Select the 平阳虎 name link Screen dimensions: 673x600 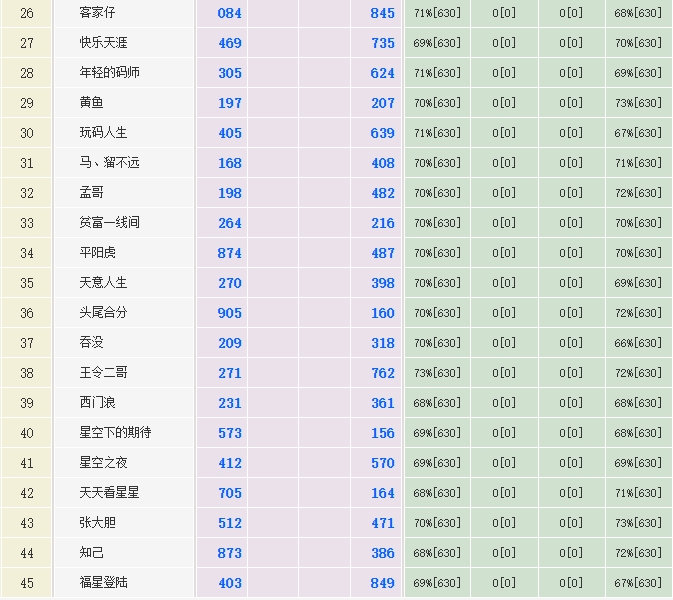pos(98,253)
